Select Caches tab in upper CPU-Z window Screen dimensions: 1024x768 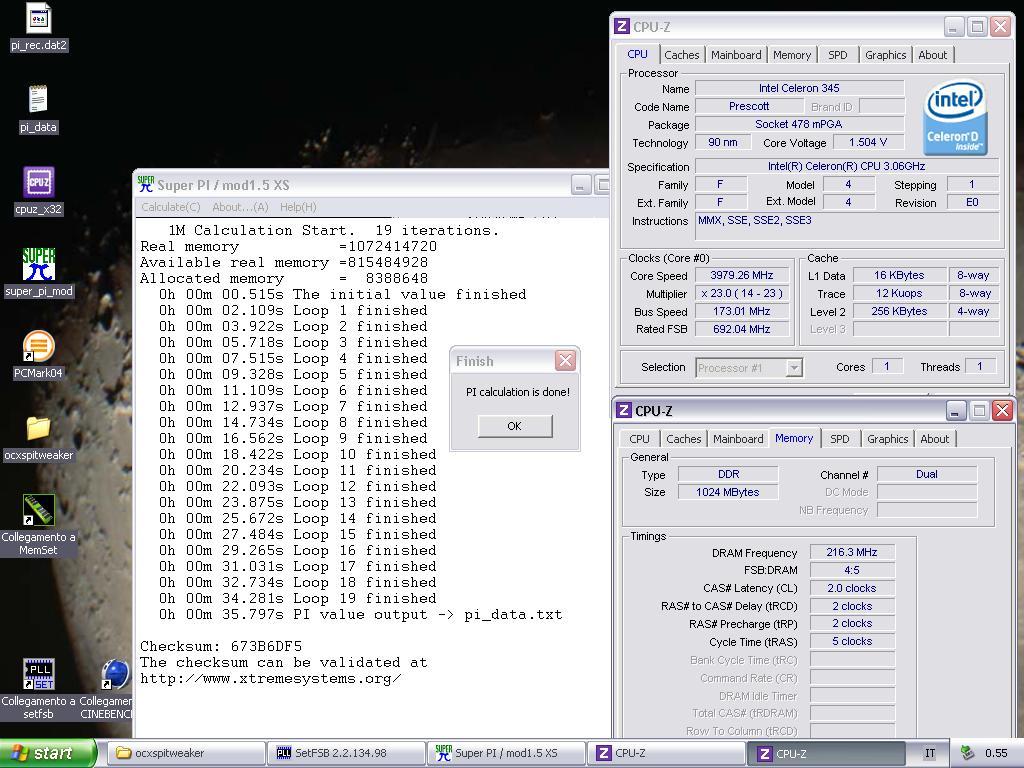pos(682,55)
